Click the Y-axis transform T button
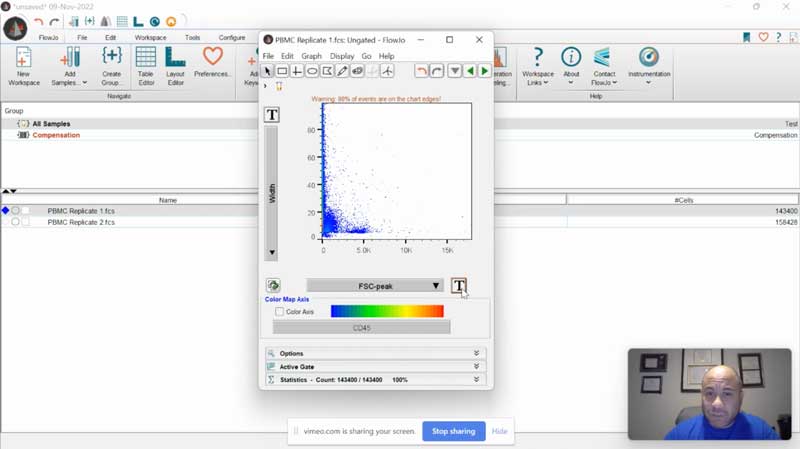 [x=271, y=115]
